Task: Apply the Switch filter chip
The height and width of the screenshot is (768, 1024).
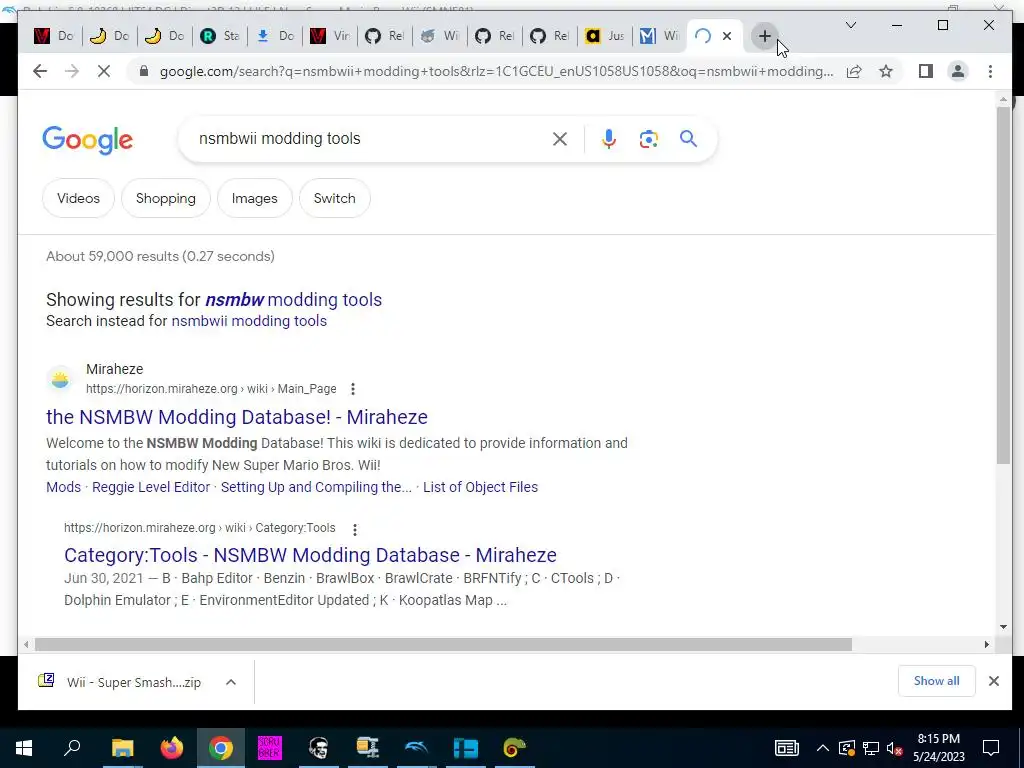Action: point(334,198)
